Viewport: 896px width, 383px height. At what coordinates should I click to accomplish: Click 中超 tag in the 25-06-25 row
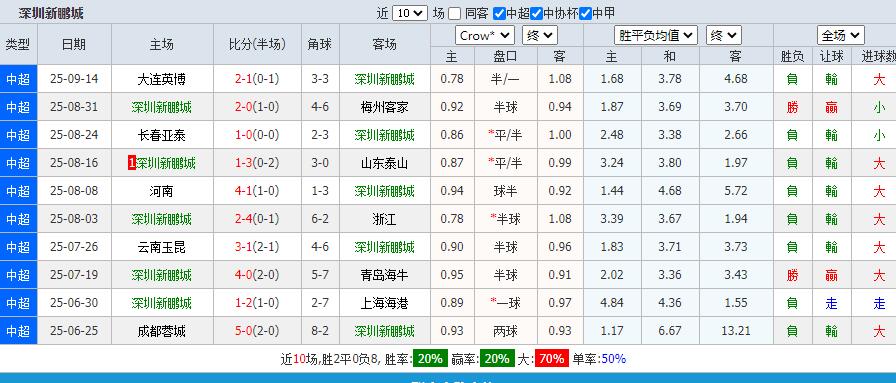click(18, 331)
